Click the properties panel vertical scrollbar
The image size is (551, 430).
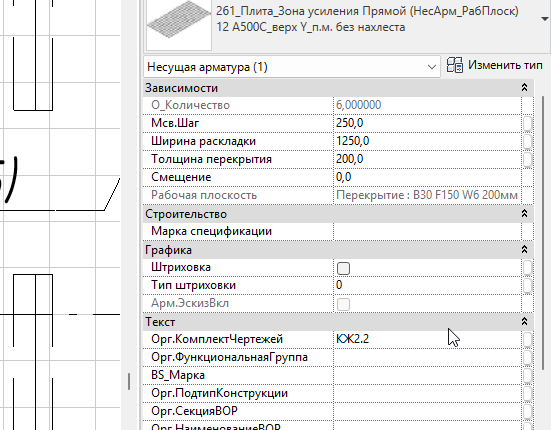[543, 232]
